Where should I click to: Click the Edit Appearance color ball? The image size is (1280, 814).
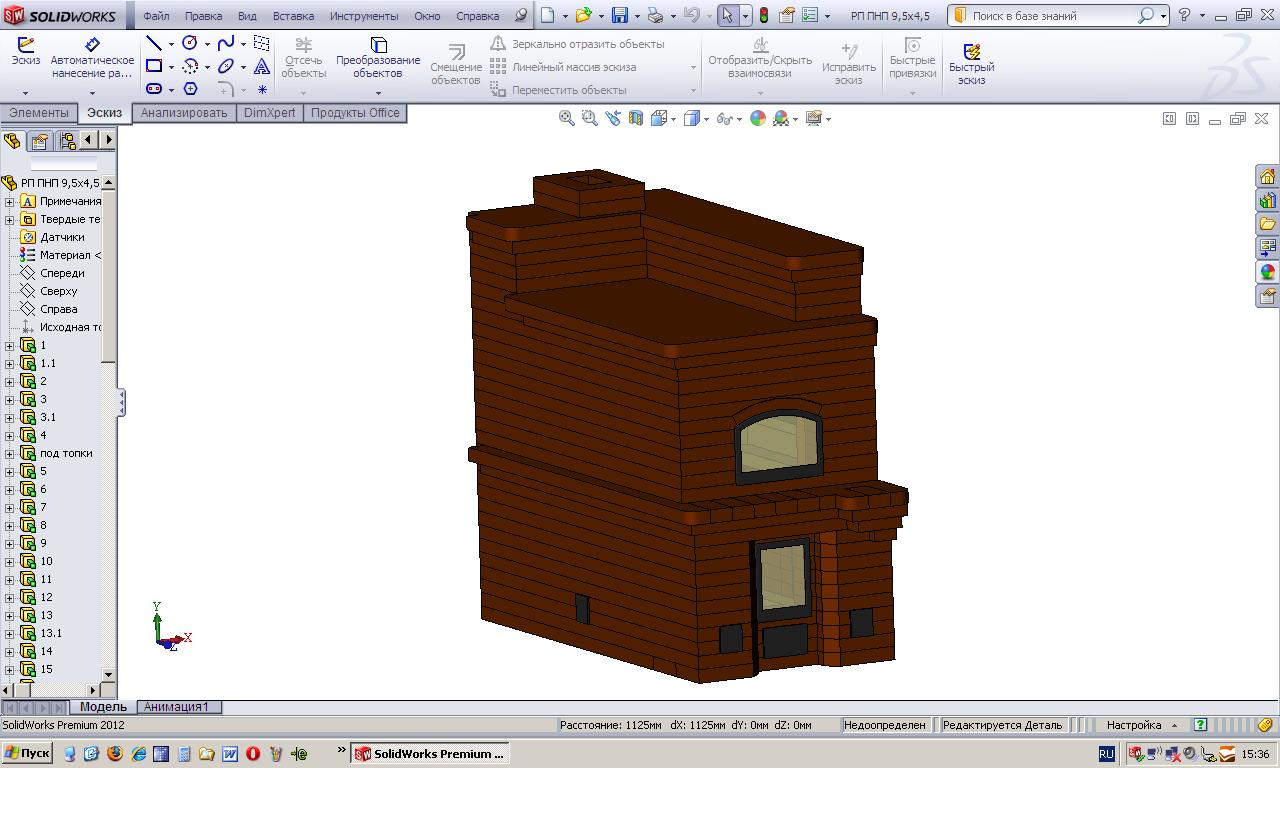pyautogui.click(x=758, y=118)
